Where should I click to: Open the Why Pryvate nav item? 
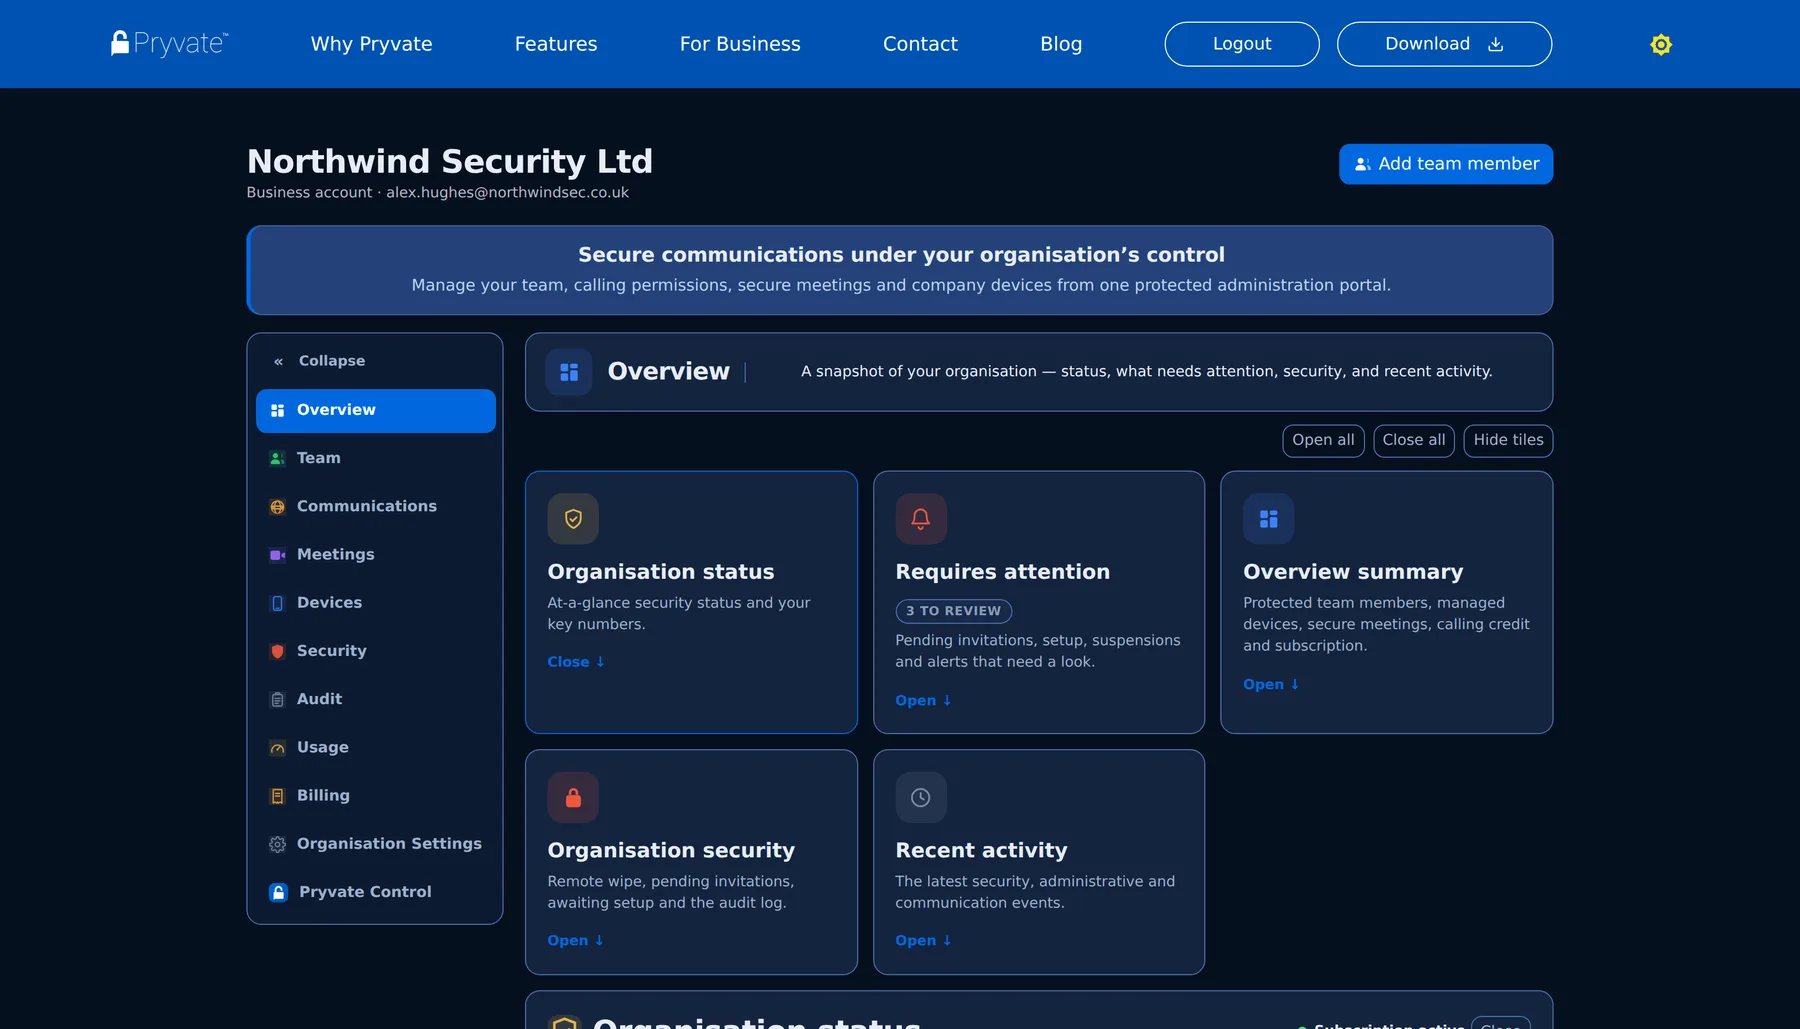[372, 44]
